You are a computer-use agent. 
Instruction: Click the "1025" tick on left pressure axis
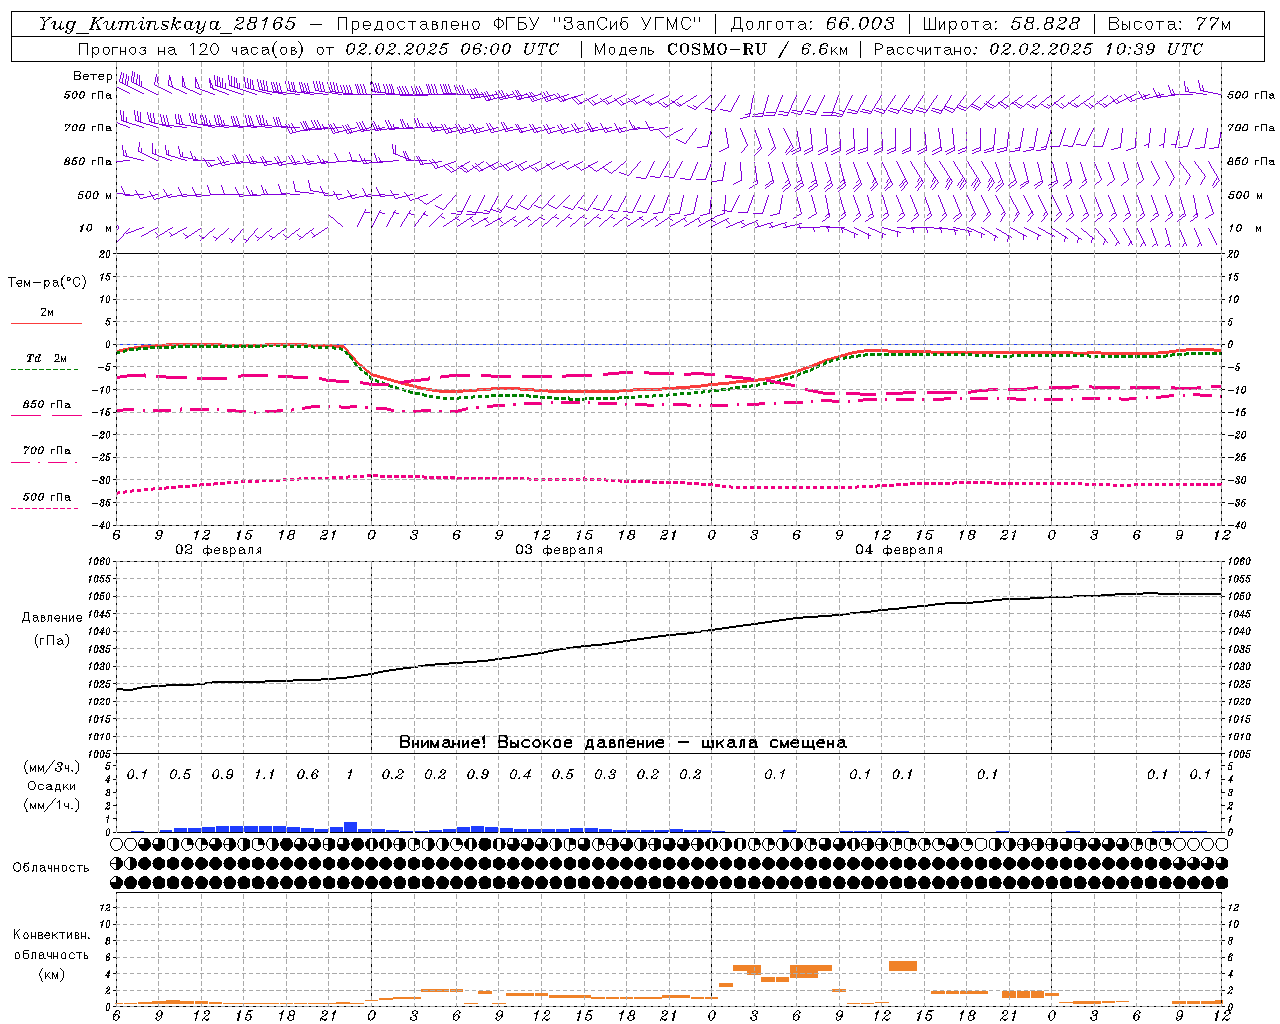tap(100, 684)
